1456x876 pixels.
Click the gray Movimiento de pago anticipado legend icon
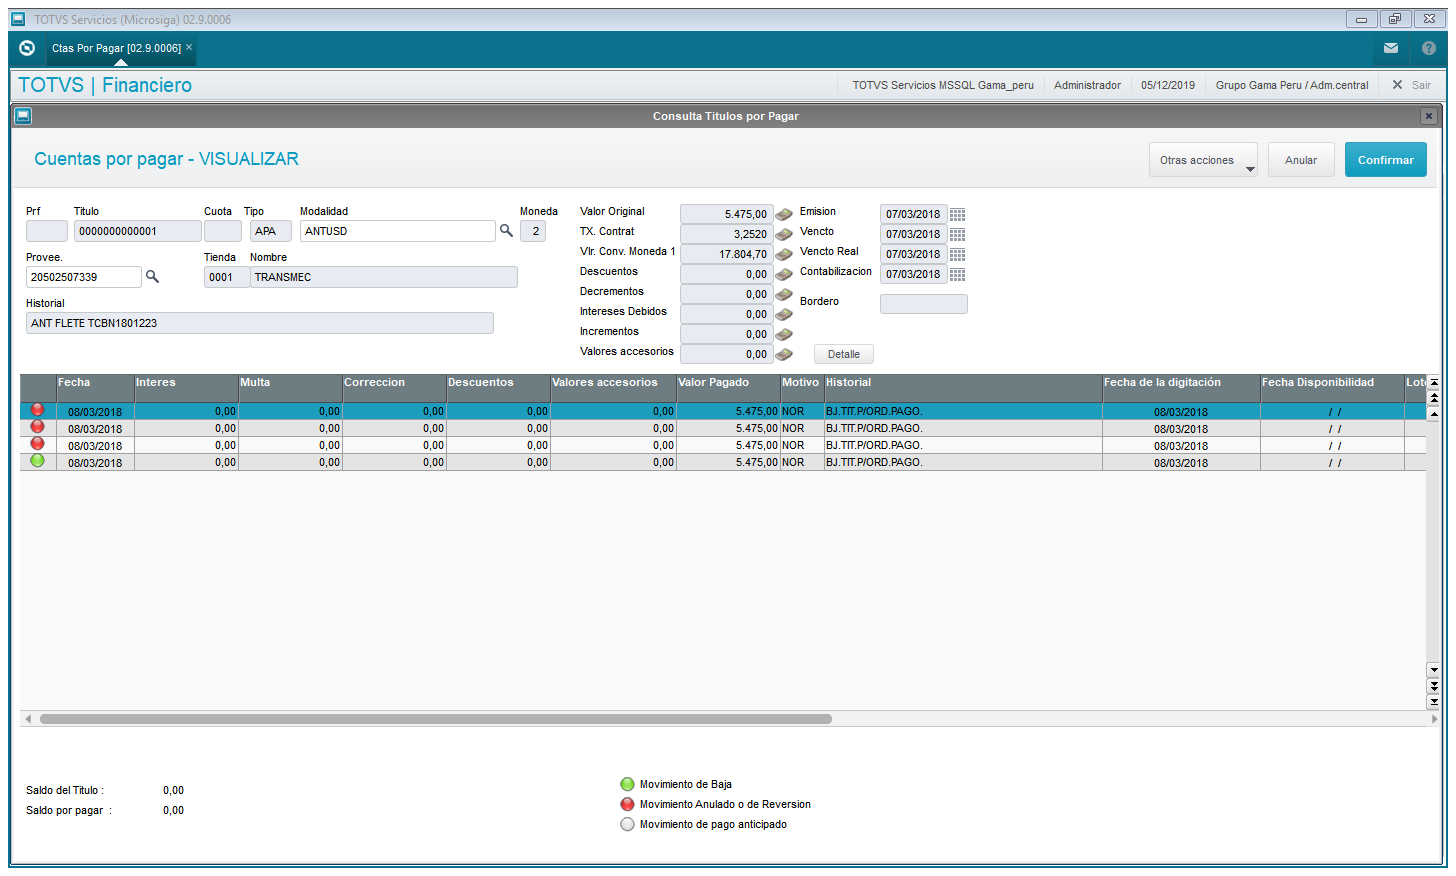click(x=627, y=824)
